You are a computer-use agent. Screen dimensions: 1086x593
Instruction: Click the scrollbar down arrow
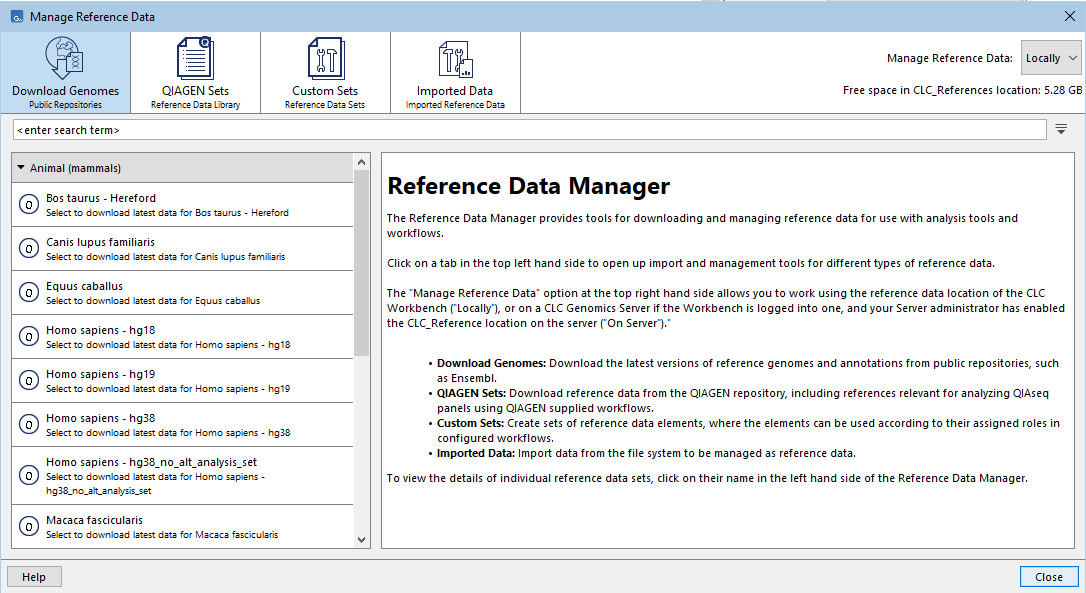pyautogui.click(x=362, y=539)
